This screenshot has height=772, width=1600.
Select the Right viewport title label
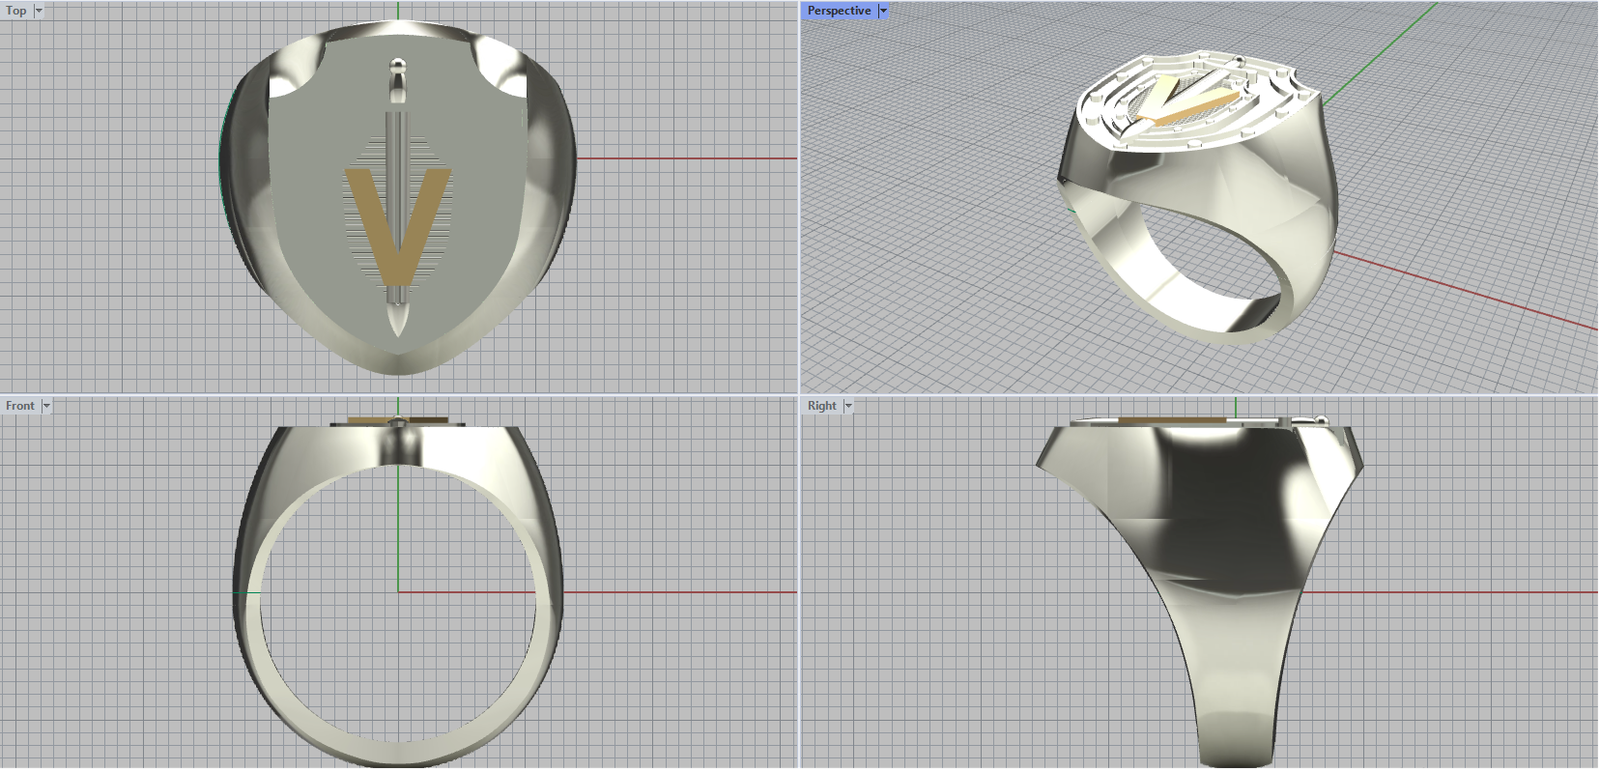822,406
